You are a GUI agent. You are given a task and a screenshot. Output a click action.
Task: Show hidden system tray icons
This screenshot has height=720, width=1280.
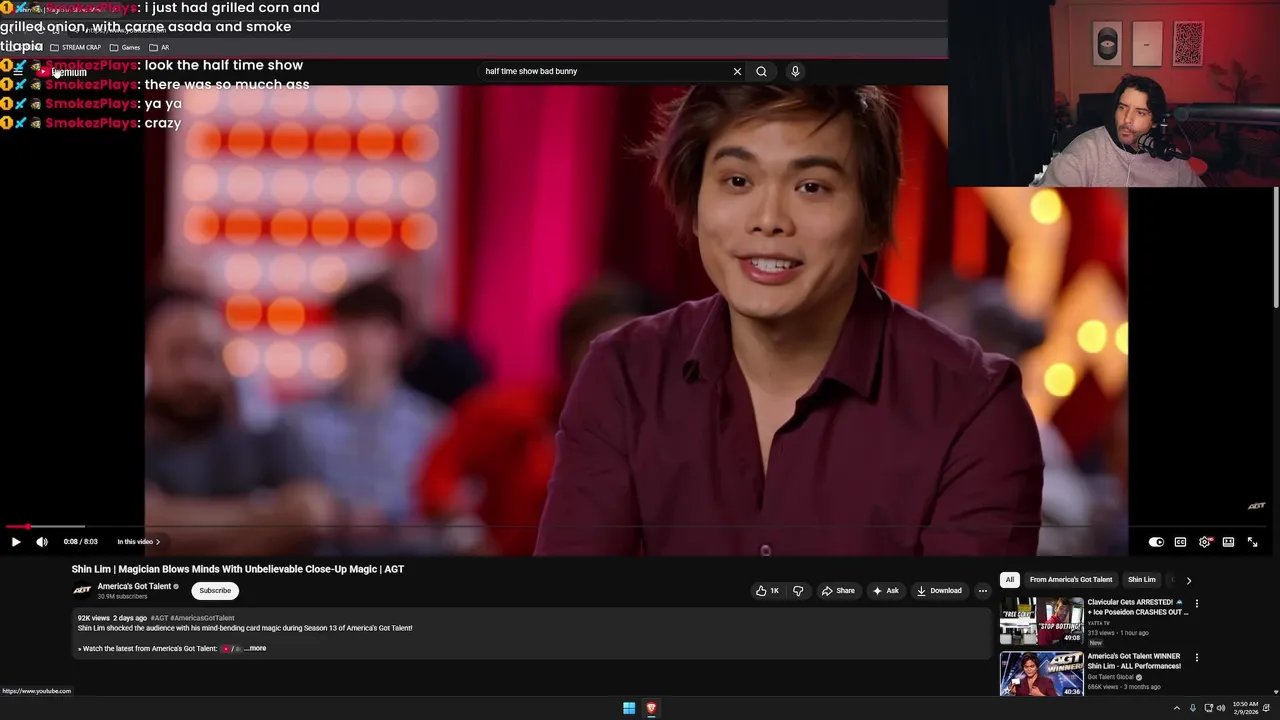pyautogui.click(x=1176, y=708)
